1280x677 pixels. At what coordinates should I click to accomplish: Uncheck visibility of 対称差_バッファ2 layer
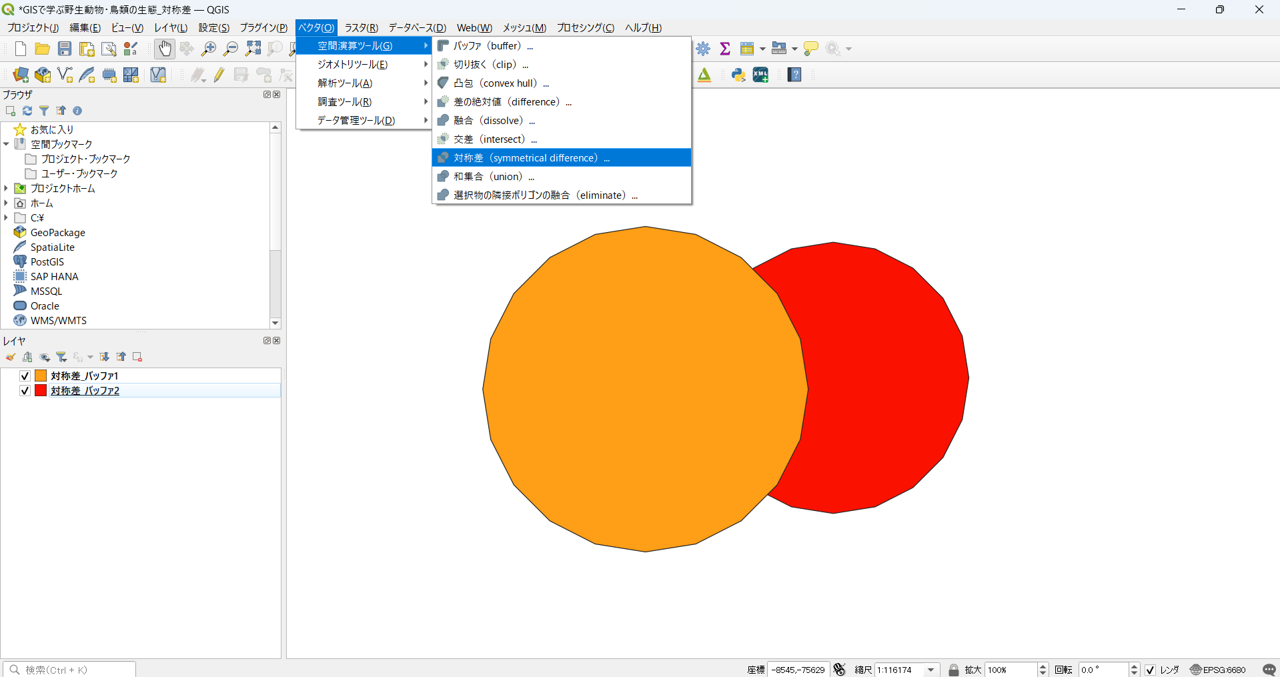(24, 390)
